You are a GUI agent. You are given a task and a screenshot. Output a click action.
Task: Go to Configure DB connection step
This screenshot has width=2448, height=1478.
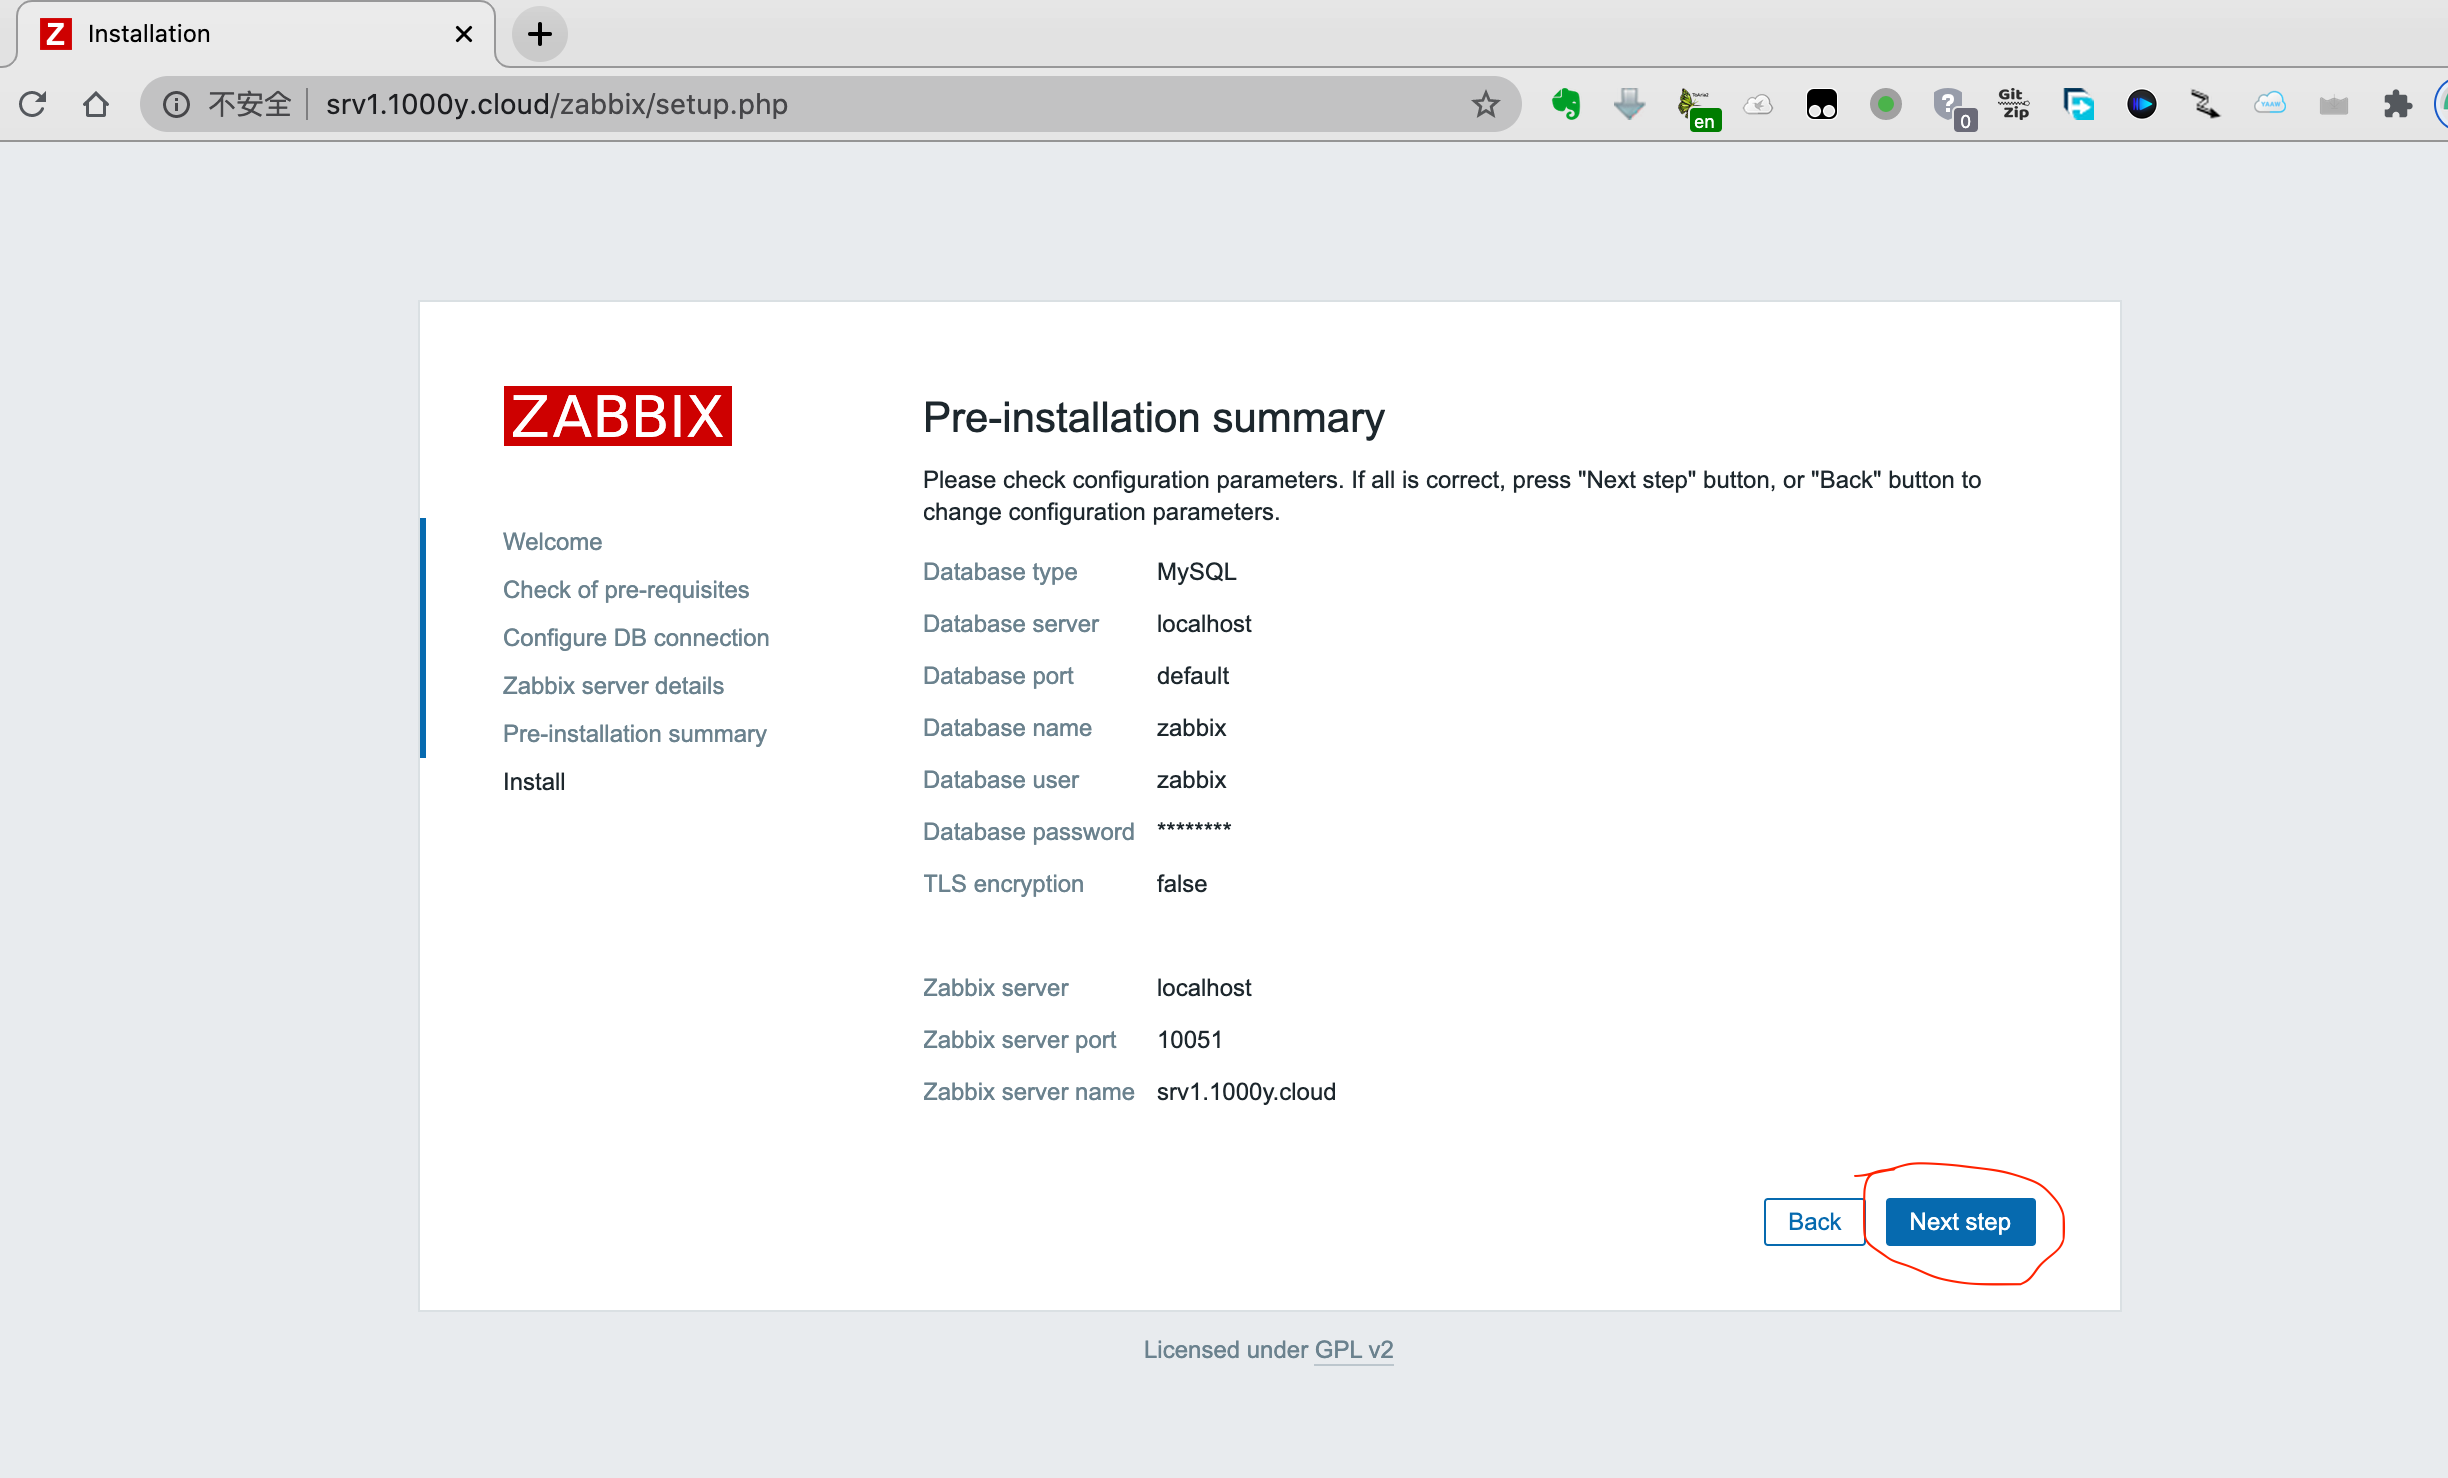pos(636,637)
